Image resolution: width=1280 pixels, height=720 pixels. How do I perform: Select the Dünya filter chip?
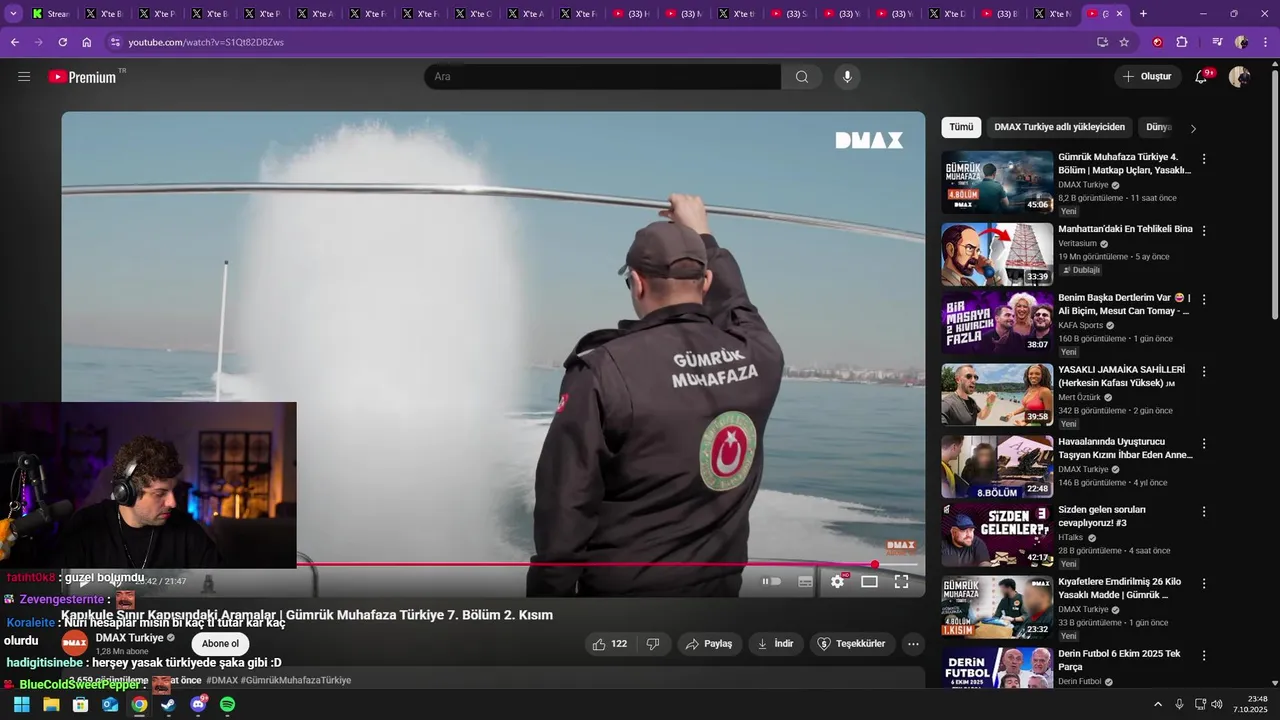(x=1158, y=127)
